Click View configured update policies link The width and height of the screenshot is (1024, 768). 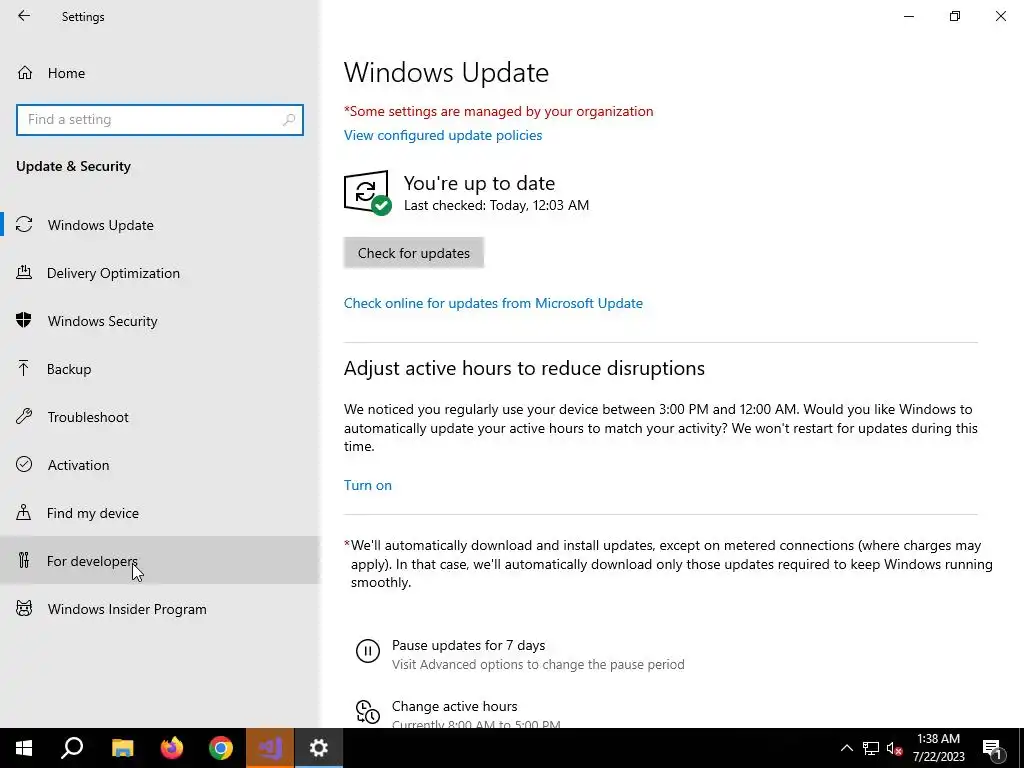coord(443,135)
